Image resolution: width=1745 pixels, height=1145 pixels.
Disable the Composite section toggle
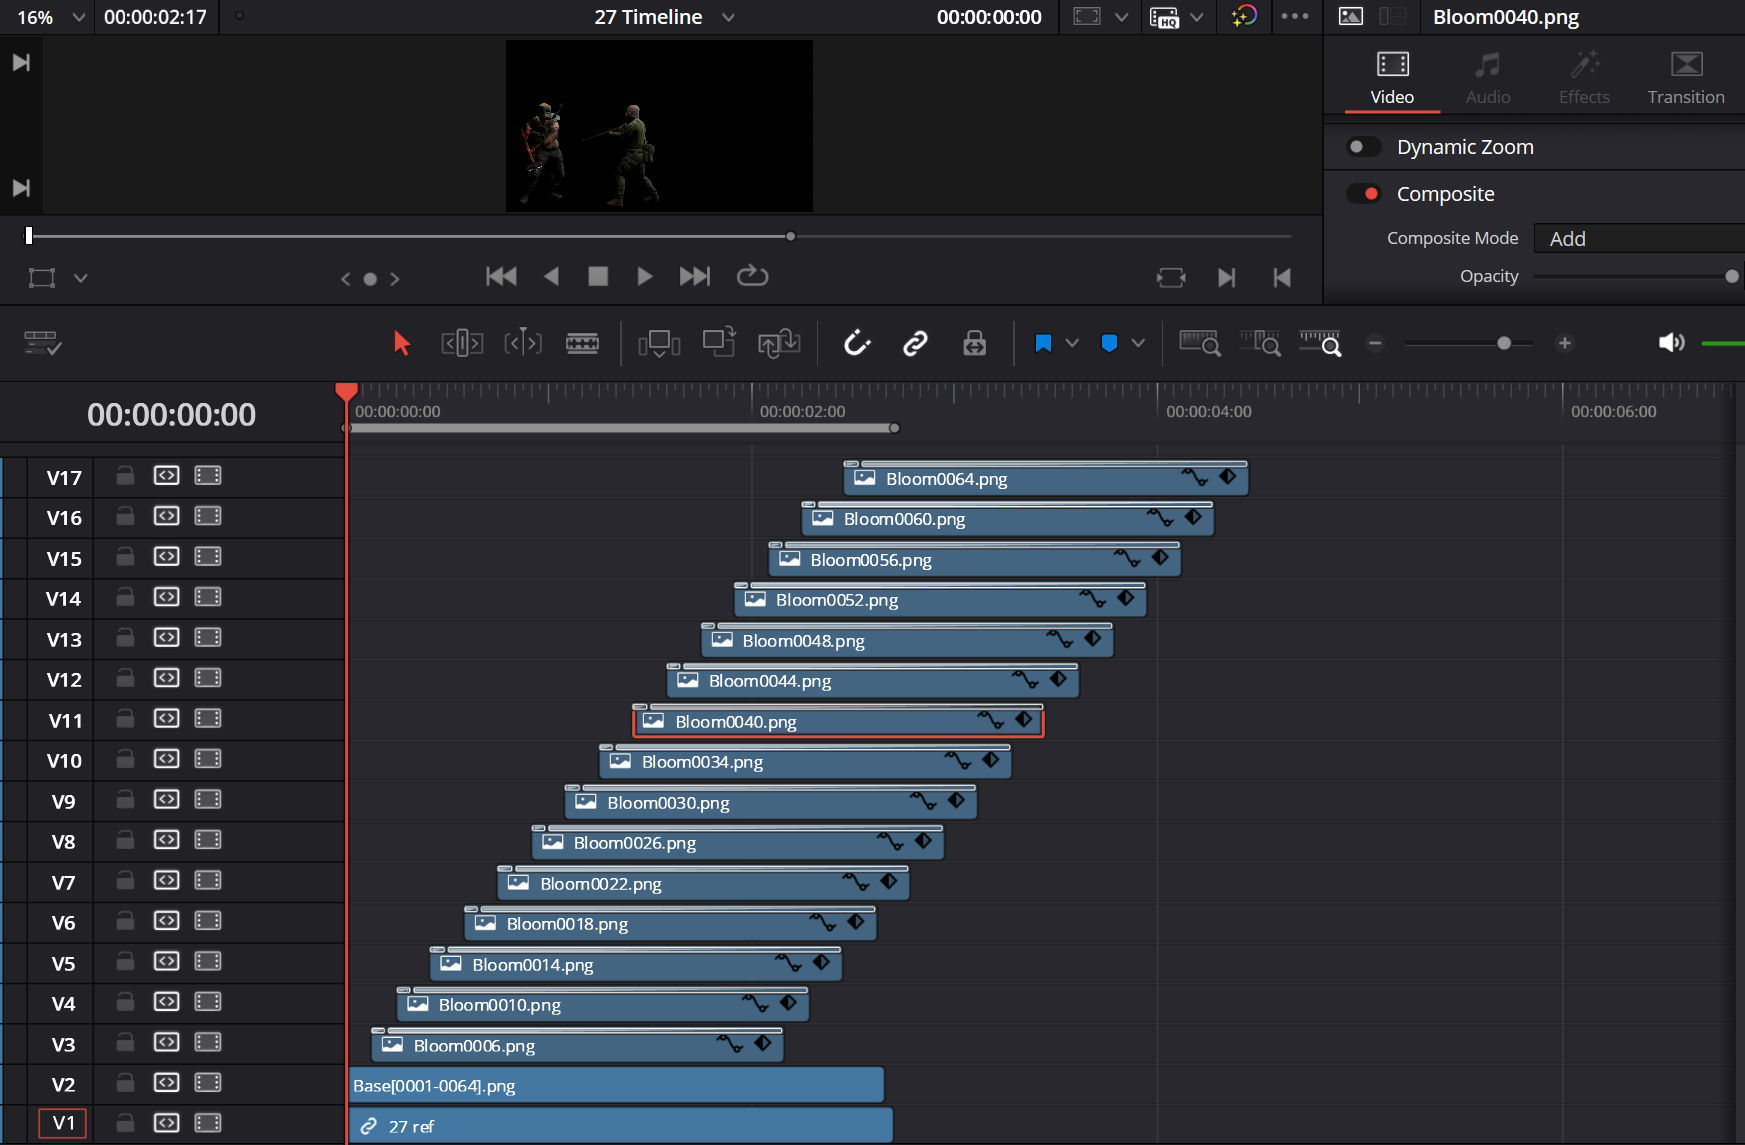pos(1363,193)
